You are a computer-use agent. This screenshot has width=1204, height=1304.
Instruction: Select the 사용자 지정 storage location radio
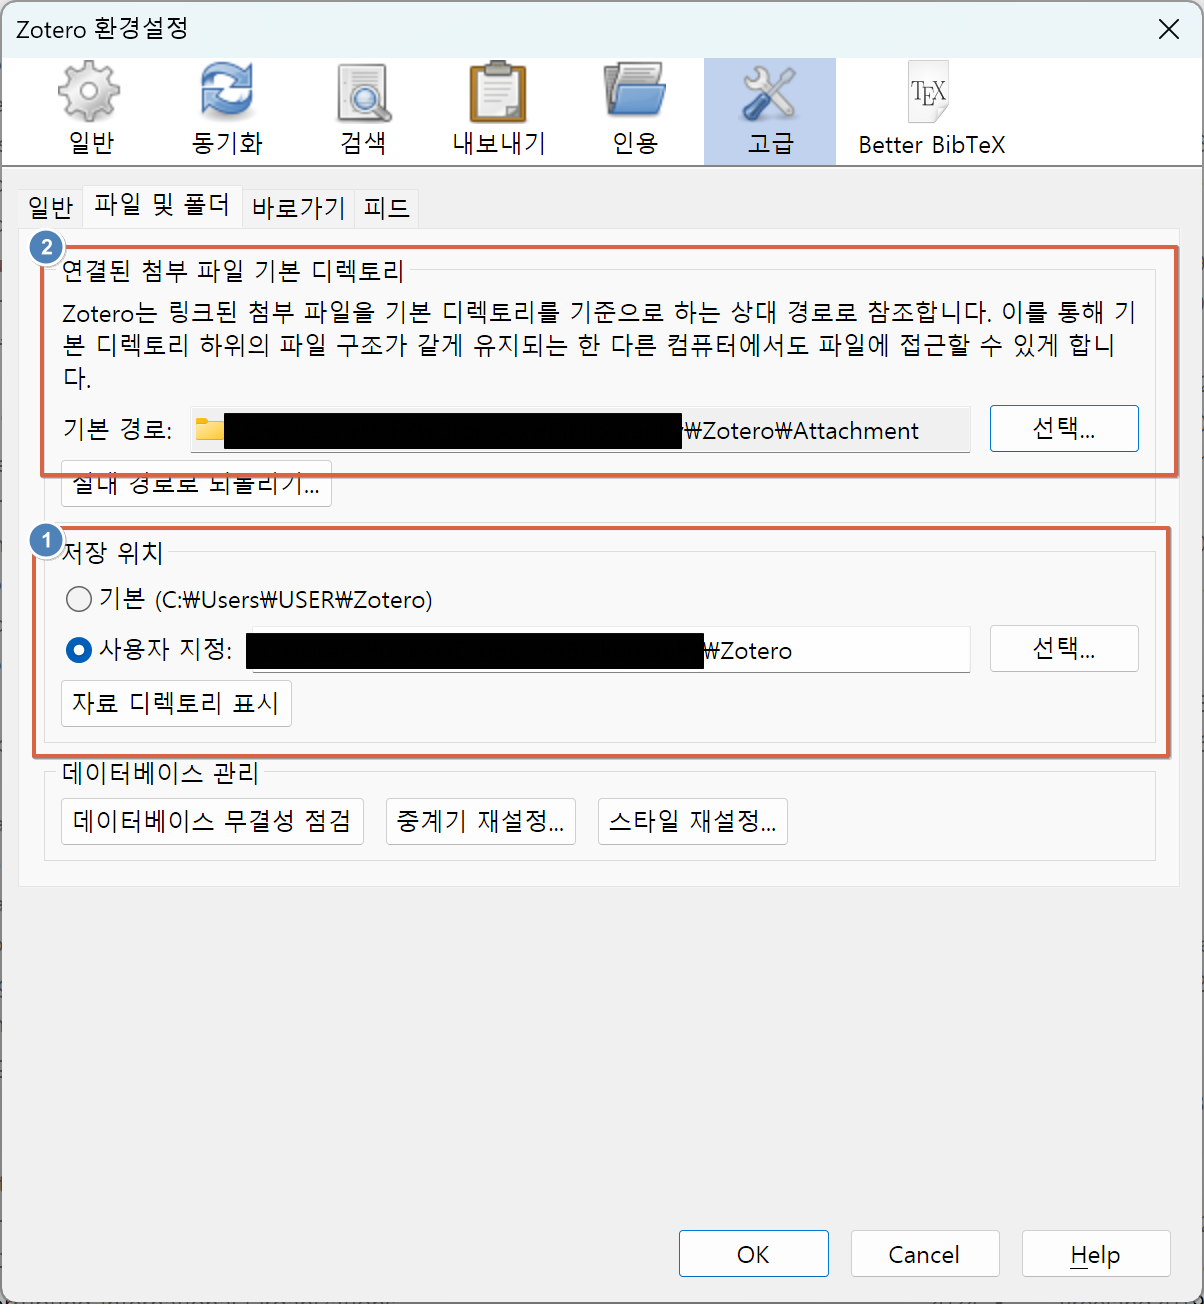coord(78,650)
